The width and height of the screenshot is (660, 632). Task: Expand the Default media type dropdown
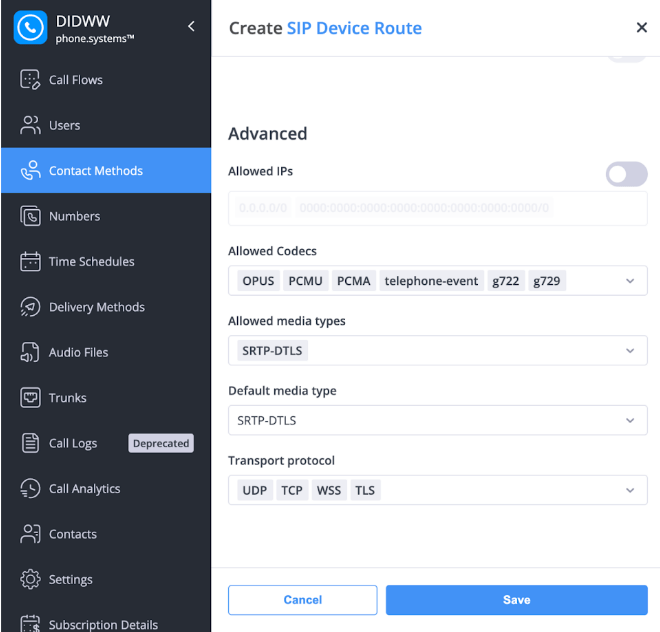point(629,421)
